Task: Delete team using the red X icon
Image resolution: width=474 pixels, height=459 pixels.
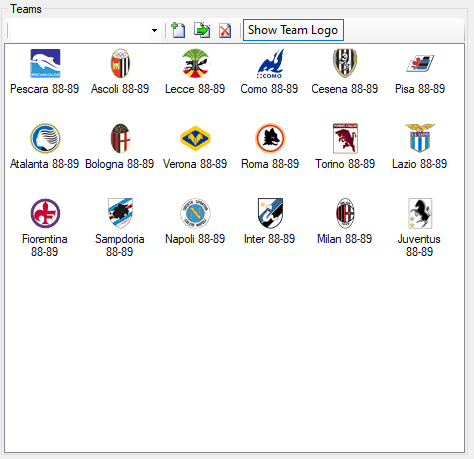Action: [x=225, y=30]
